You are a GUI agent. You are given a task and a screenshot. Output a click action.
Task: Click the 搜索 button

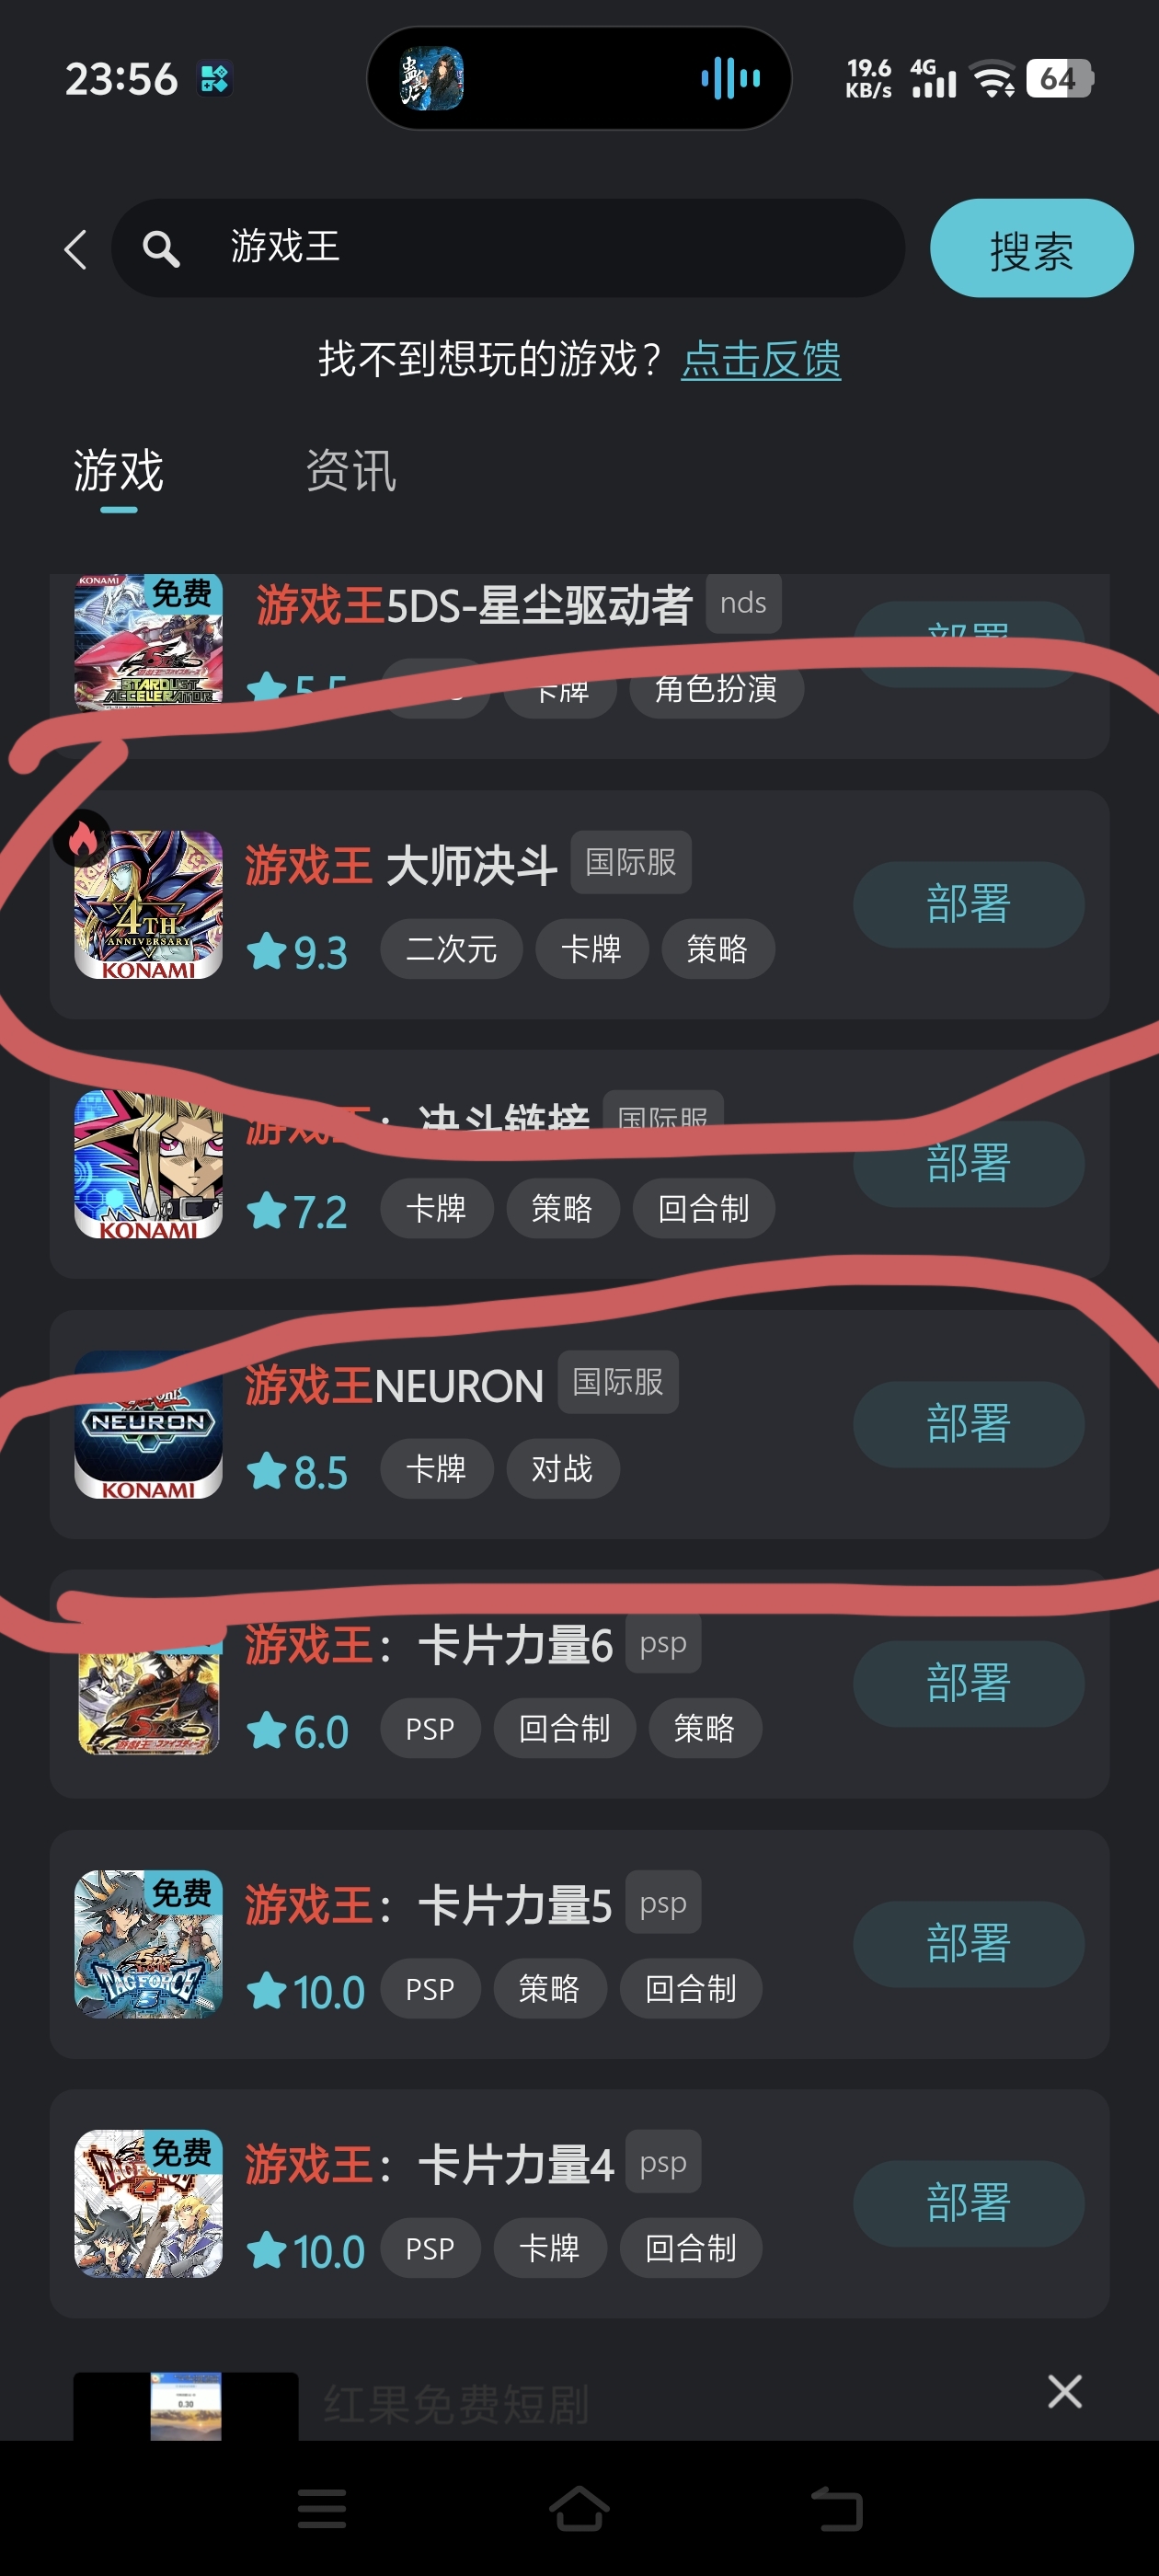tap(1031, 248)
